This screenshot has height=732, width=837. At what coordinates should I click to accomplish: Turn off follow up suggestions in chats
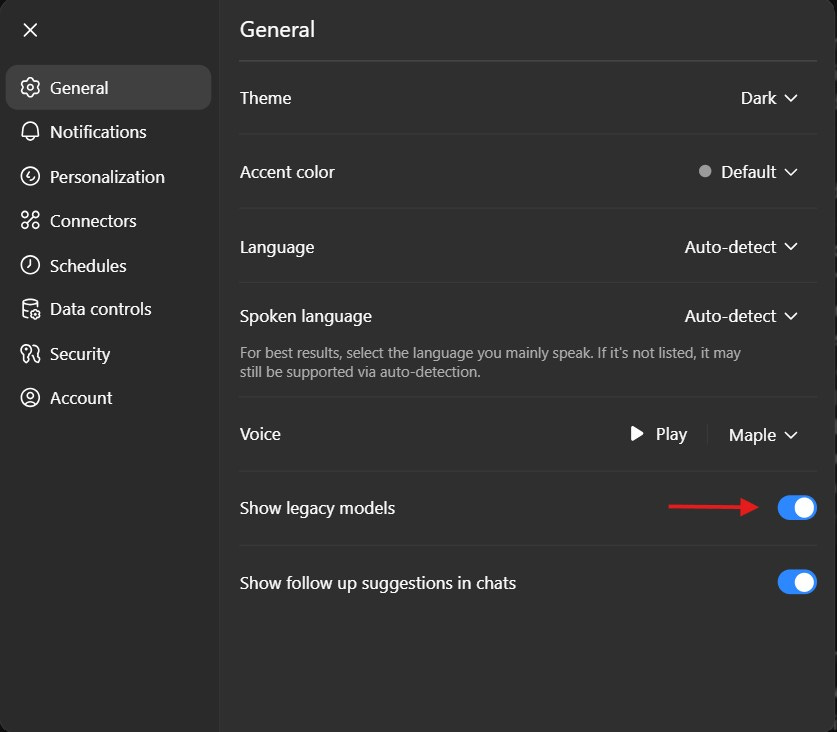click(x=797, y=582)
